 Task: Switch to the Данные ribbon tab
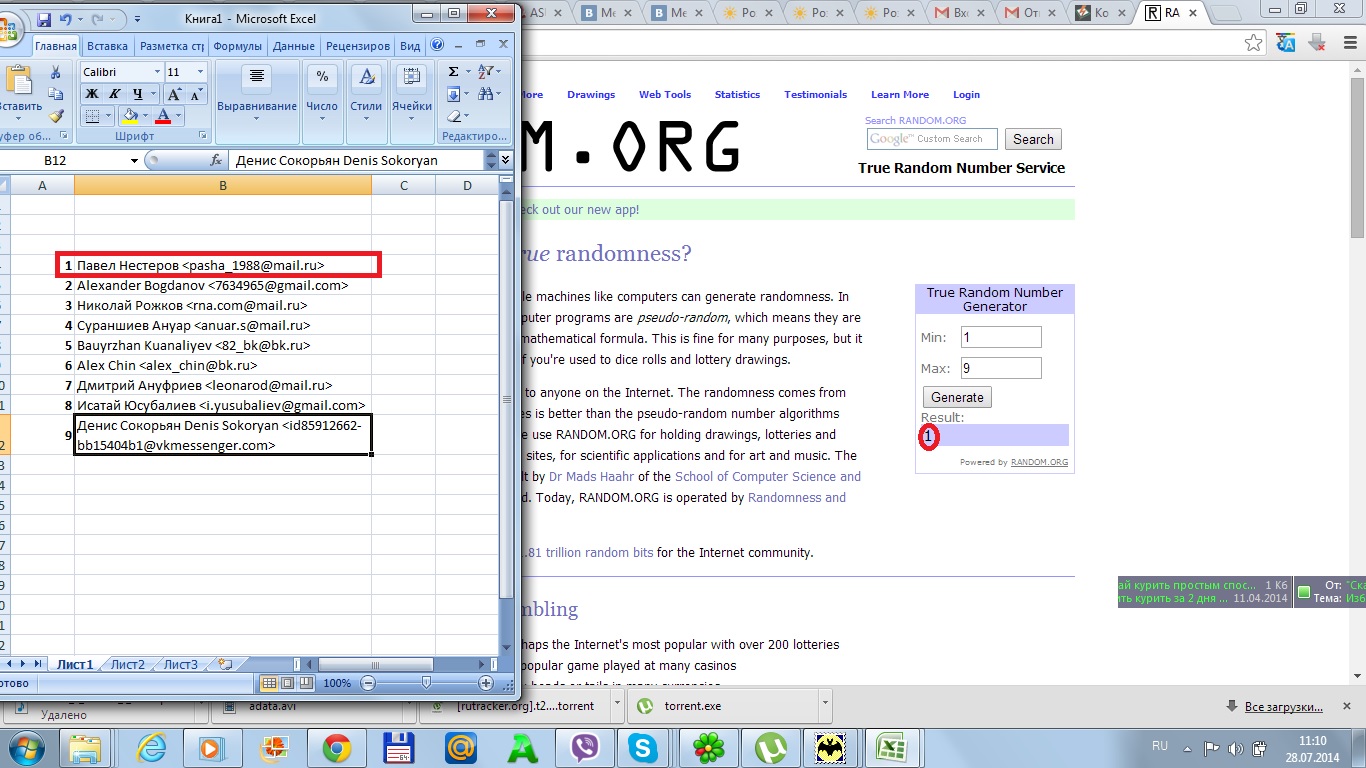click(293, 46)
